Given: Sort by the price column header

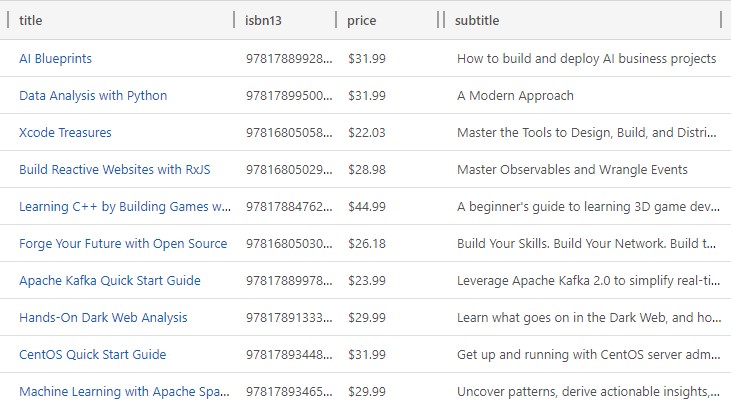Looking at the screenshot, I should (x=361, y=20).
